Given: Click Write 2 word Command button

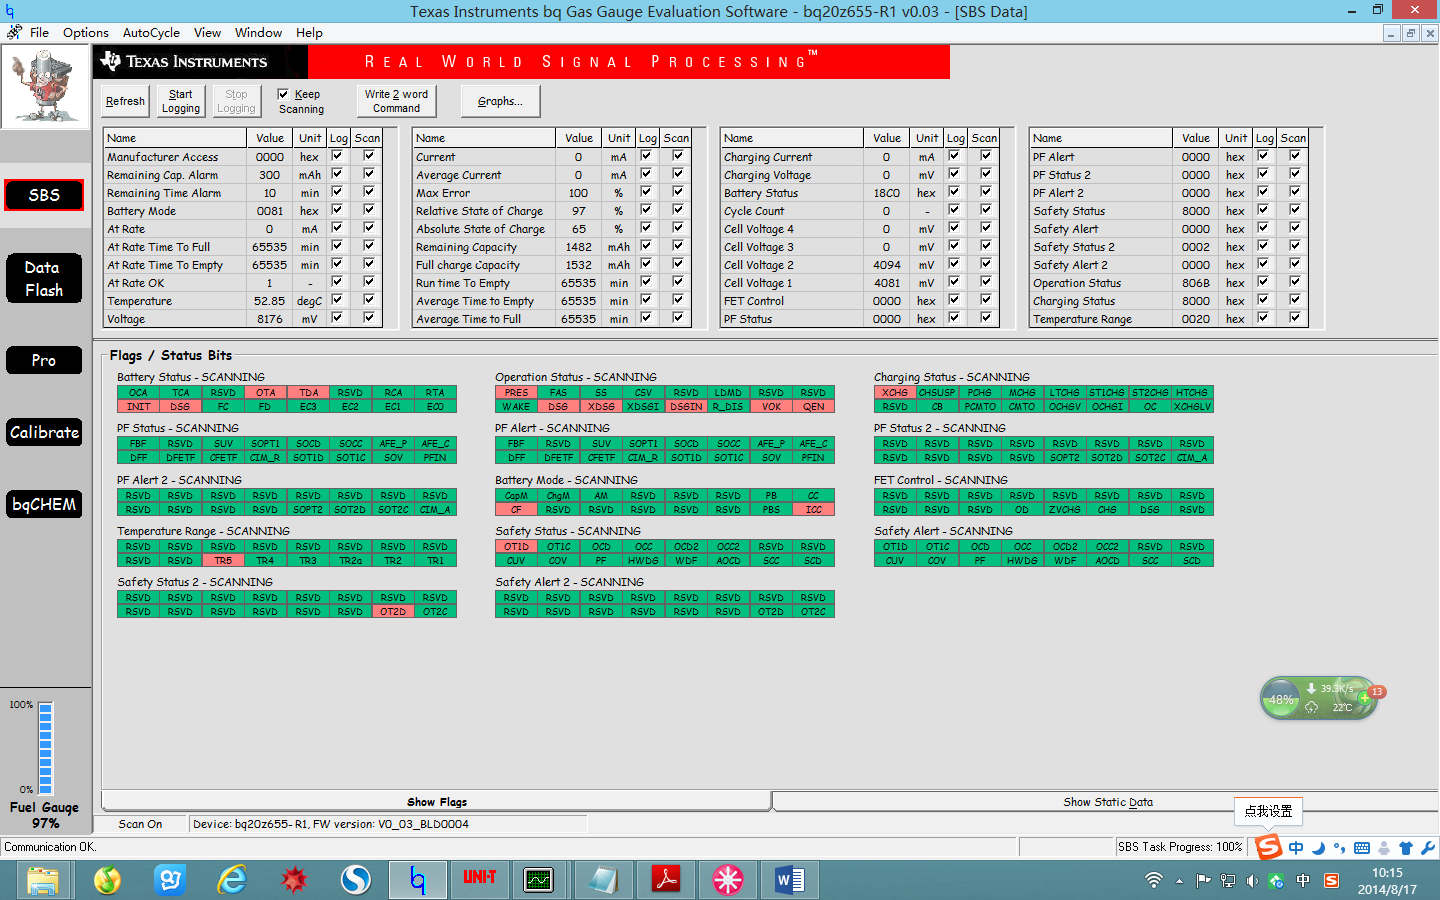Looking at the screenshot, I should (396, 101).
